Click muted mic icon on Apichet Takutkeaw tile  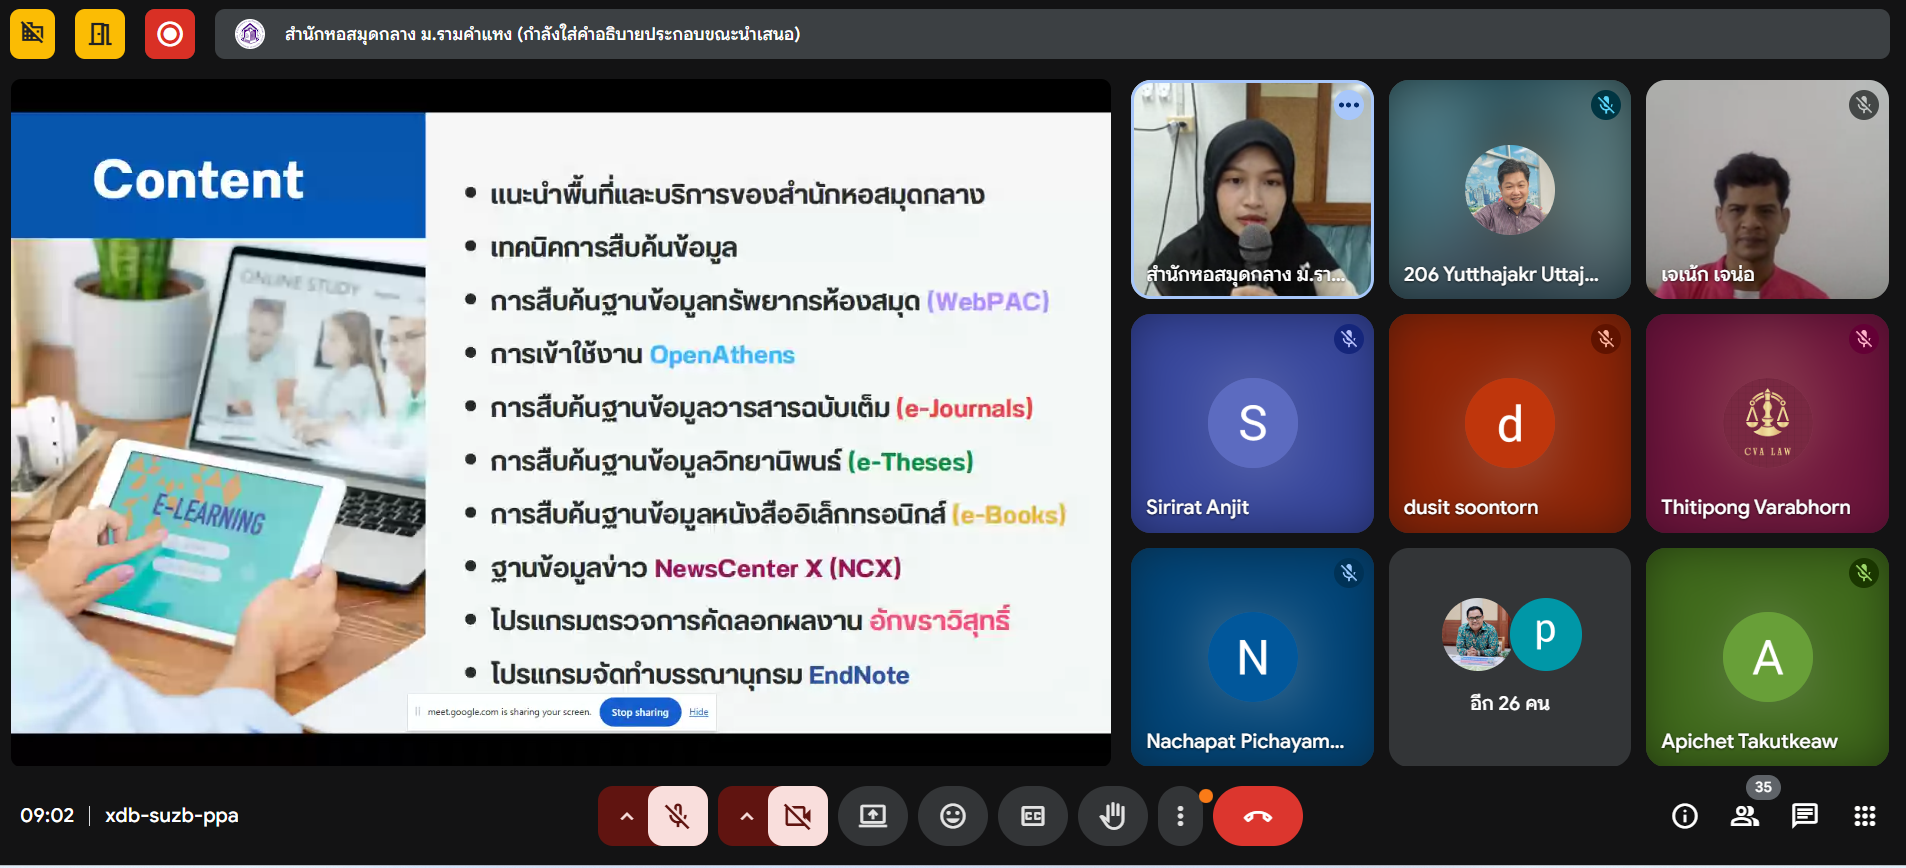tap(1864, 573)
